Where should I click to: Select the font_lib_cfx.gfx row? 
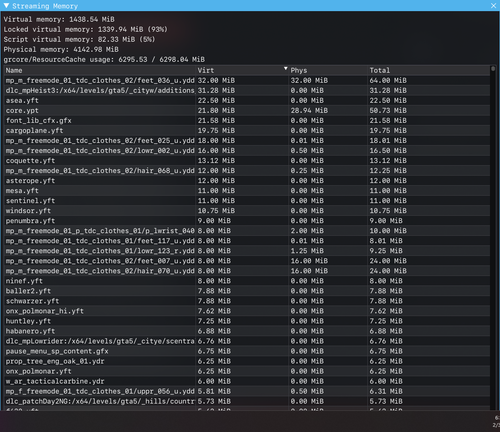(247, 120)
